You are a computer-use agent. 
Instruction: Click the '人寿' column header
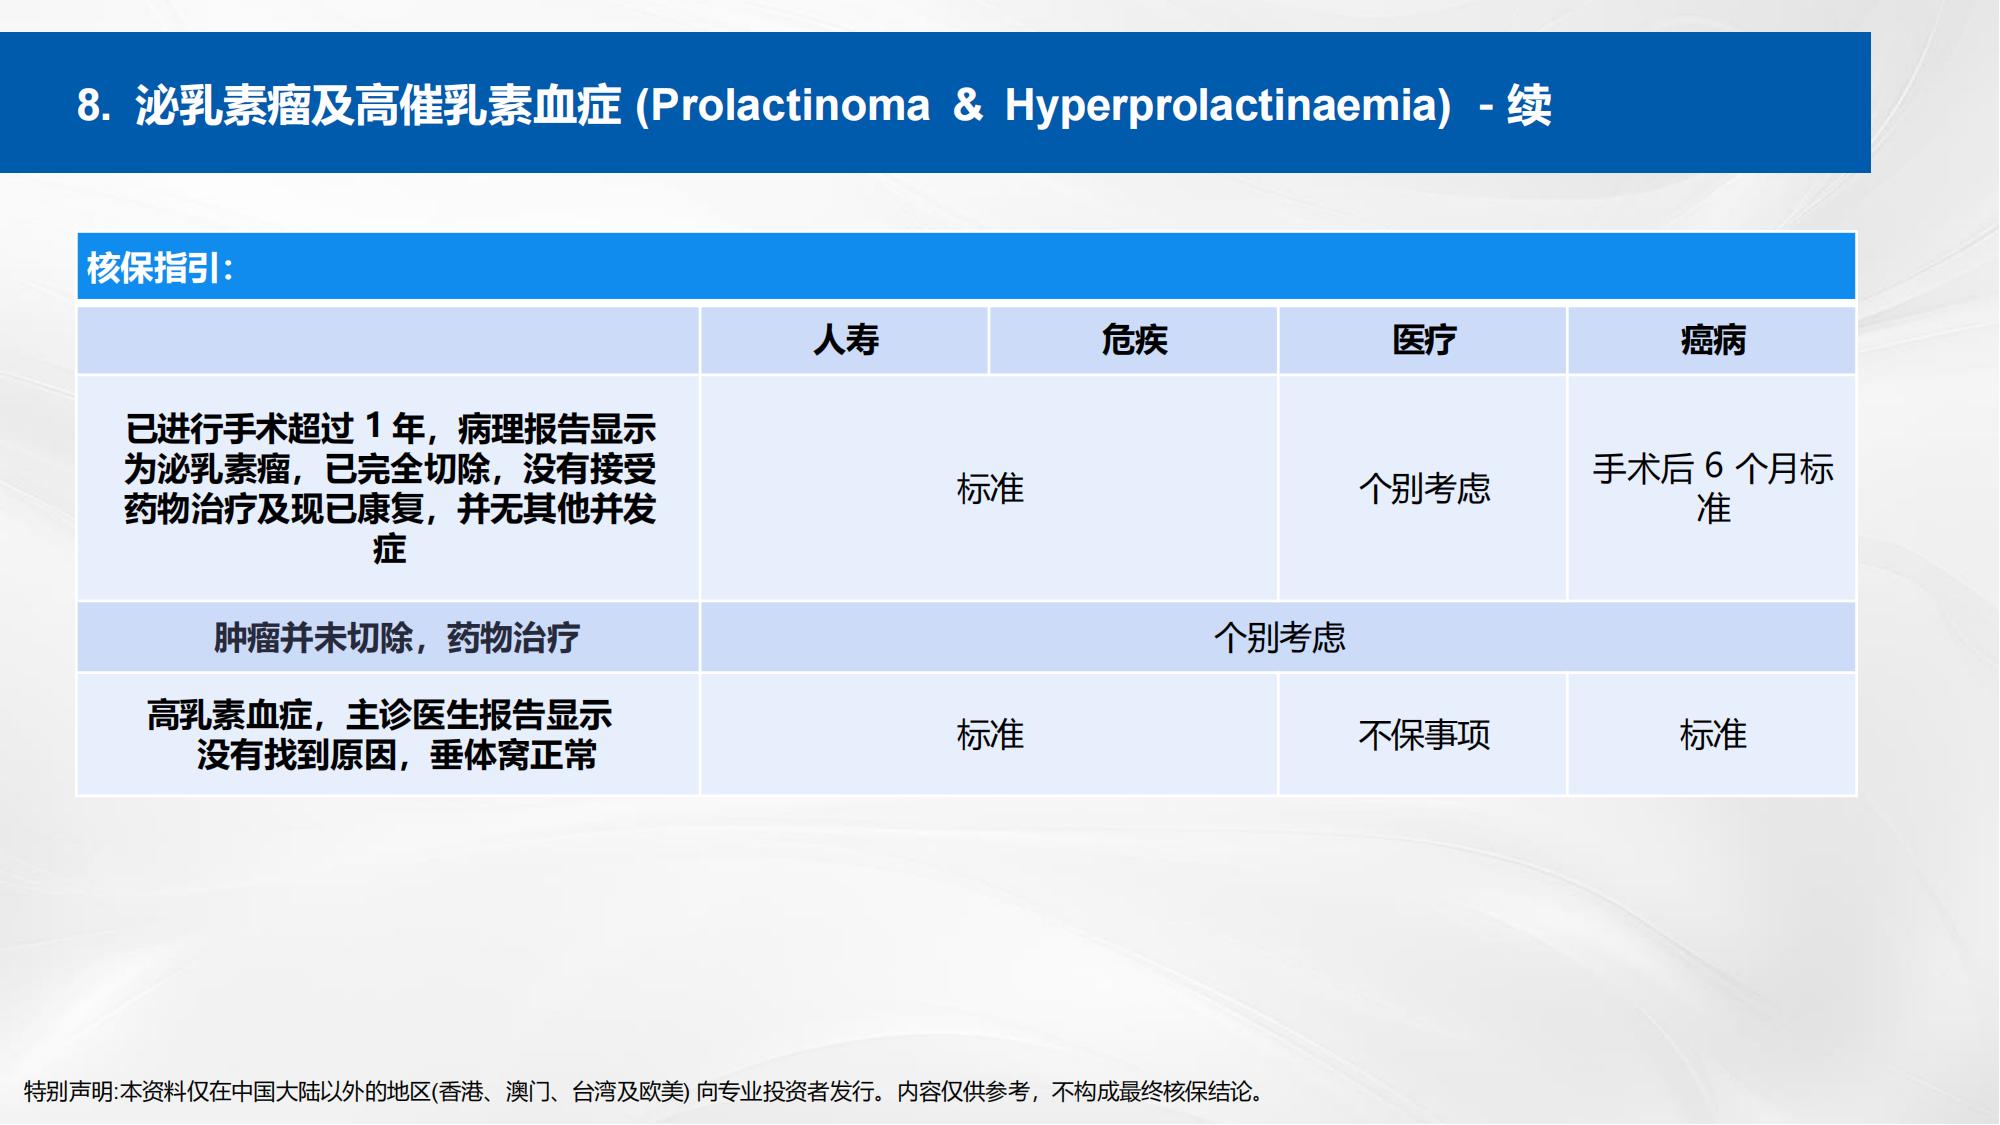845,340
